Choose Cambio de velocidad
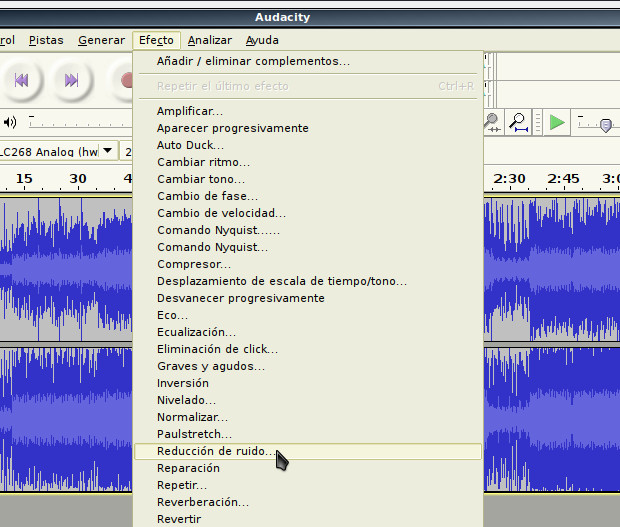Image resolution: width=620 pixels, height=527 pixels. (x=308, y=213)
